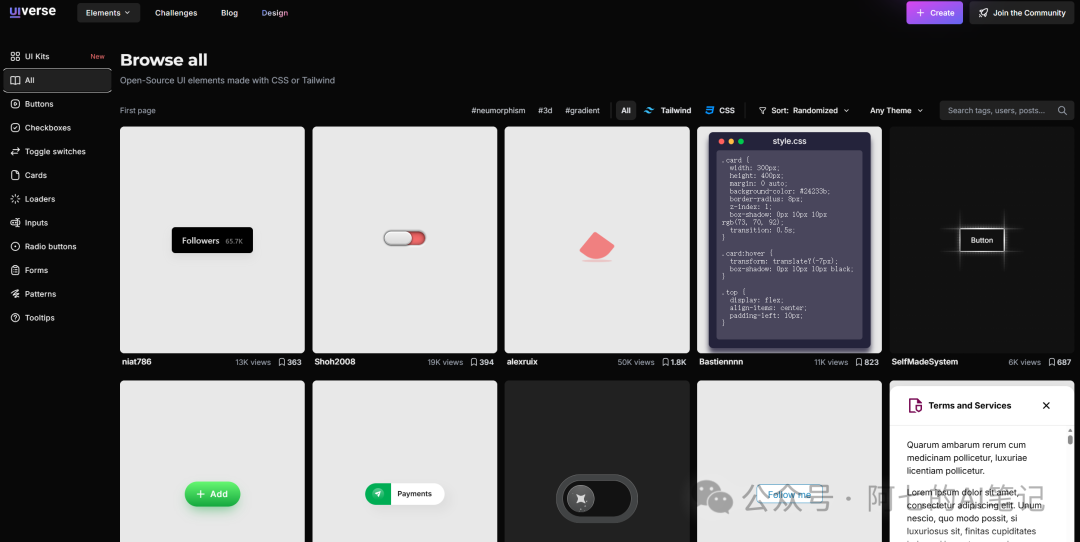Image resolution: width=1080 pixels, height=542 pixels.
Task: Open Forms category in sidebar
Action: (57, 270)
